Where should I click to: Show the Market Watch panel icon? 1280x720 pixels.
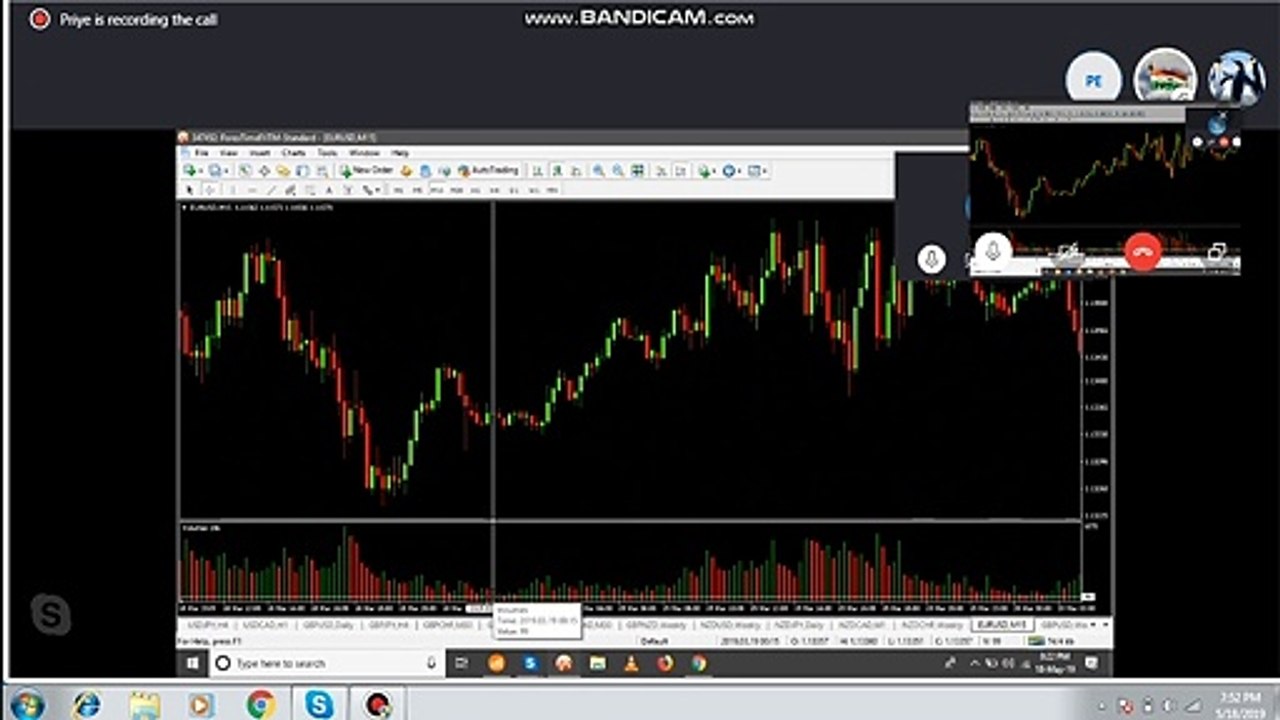pos(245,171)
